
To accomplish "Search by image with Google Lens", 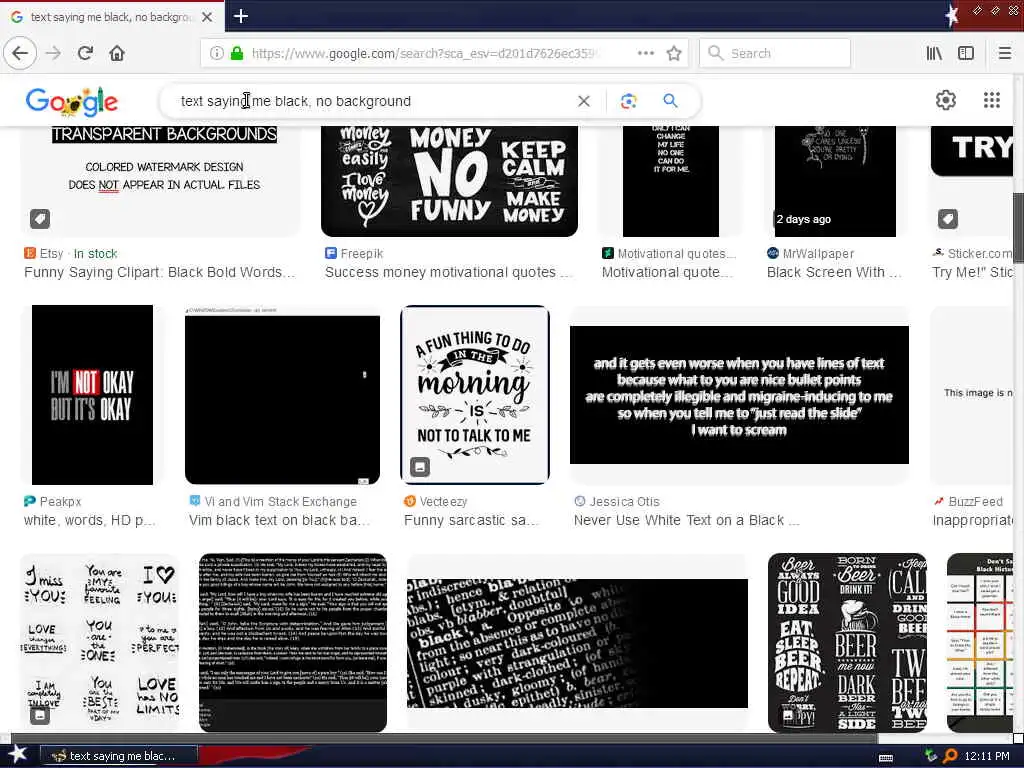I will click(x=628, y=101).
